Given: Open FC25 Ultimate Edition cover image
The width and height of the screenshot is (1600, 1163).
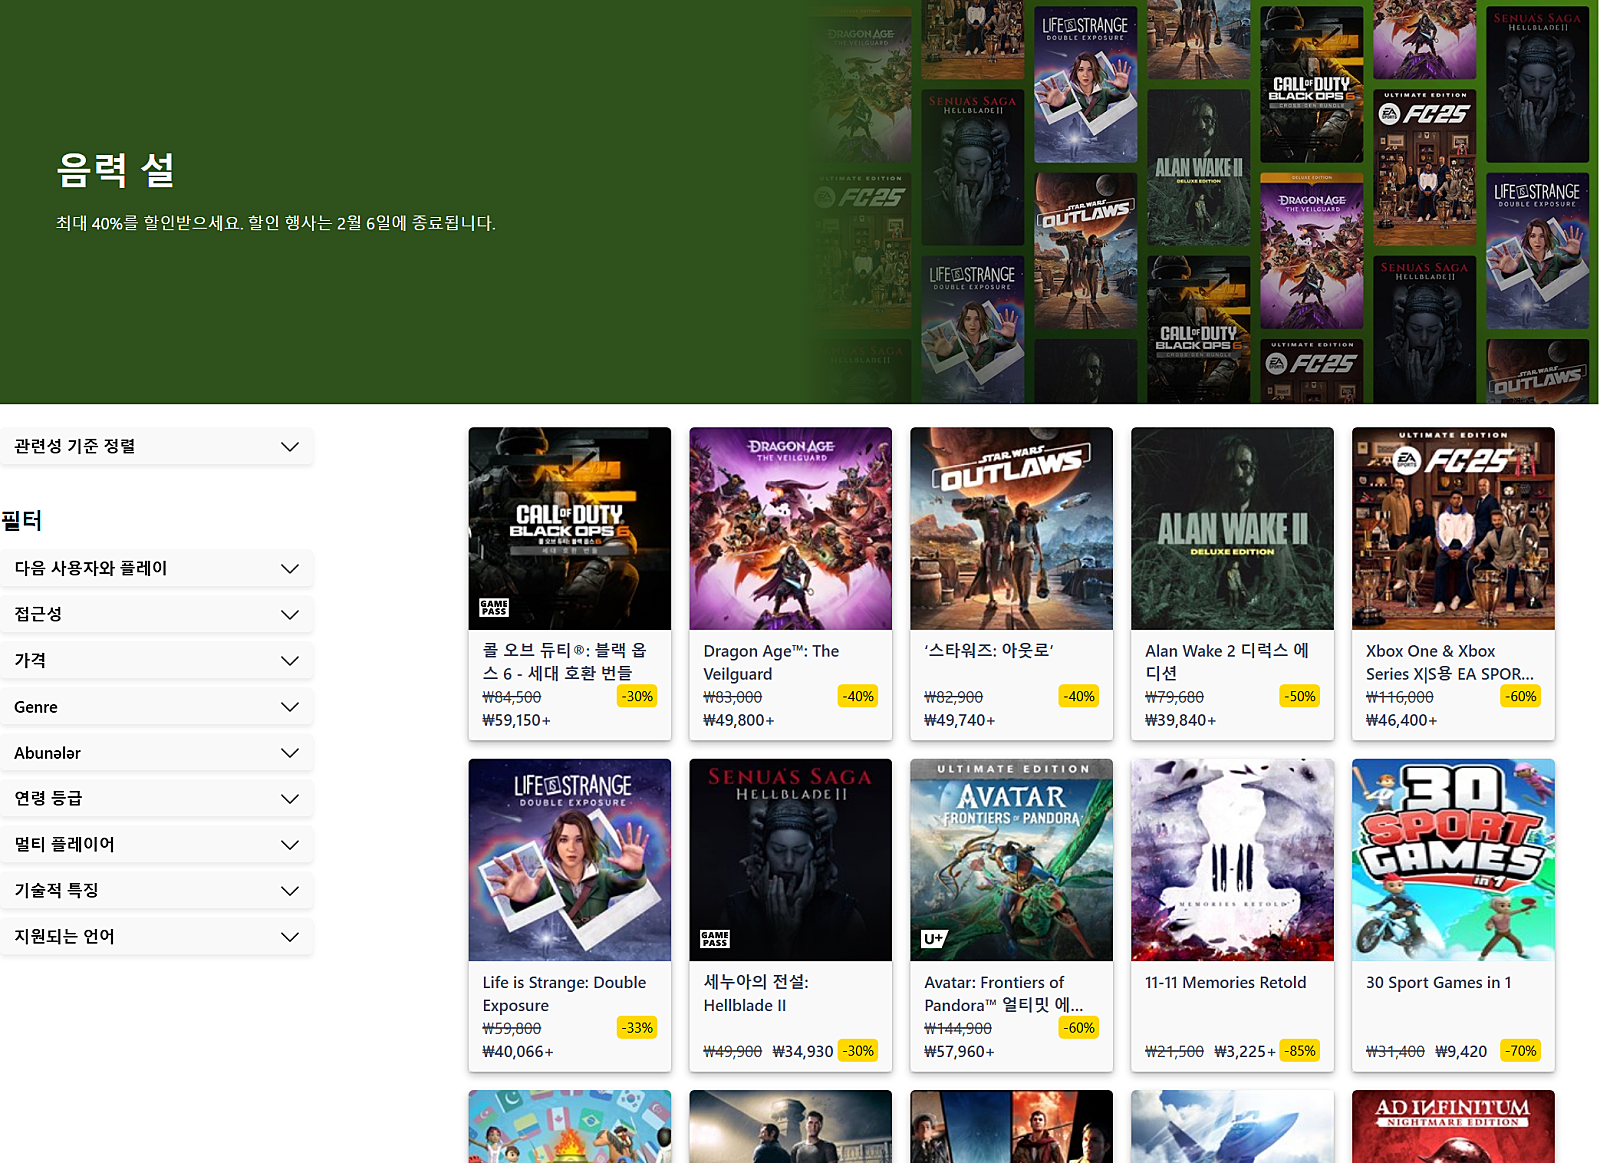Looking at the screenshot, I should pos(1454,529).
